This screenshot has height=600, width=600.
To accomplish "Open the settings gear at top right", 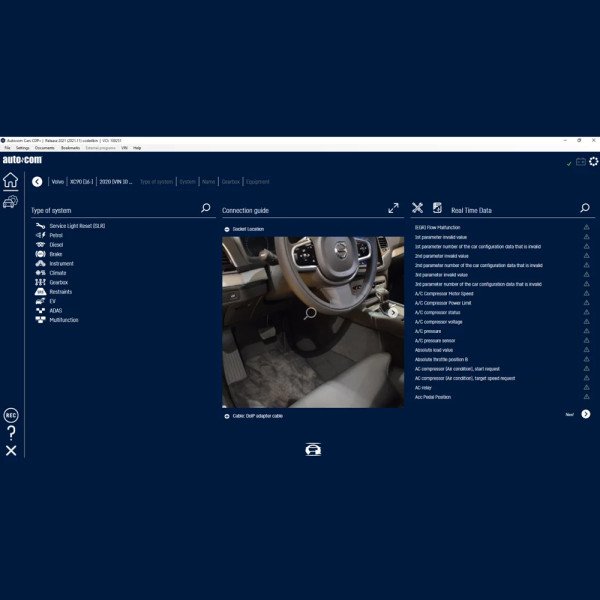I will coord(593,162).
